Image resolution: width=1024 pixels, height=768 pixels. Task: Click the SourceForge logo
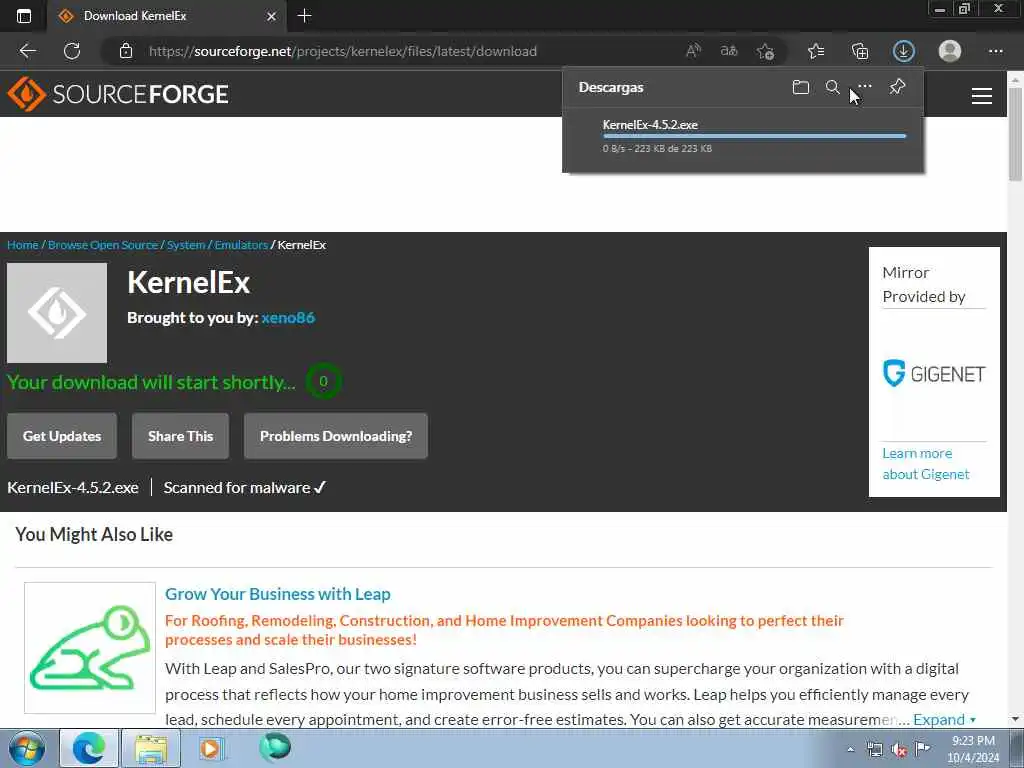pyautogui.click(x=118, y=94)
